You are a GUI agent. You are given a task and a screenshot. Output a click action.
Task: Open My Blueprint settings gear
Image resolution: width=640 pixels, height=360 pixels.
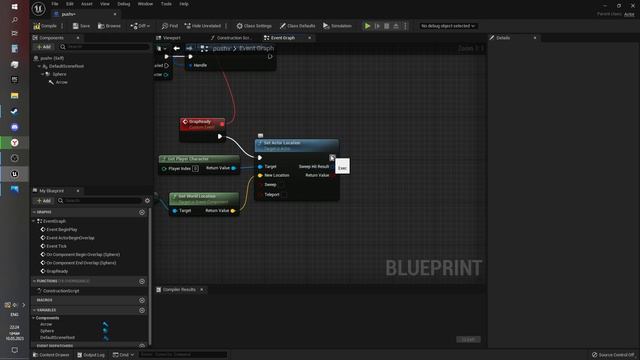point(147,201)
